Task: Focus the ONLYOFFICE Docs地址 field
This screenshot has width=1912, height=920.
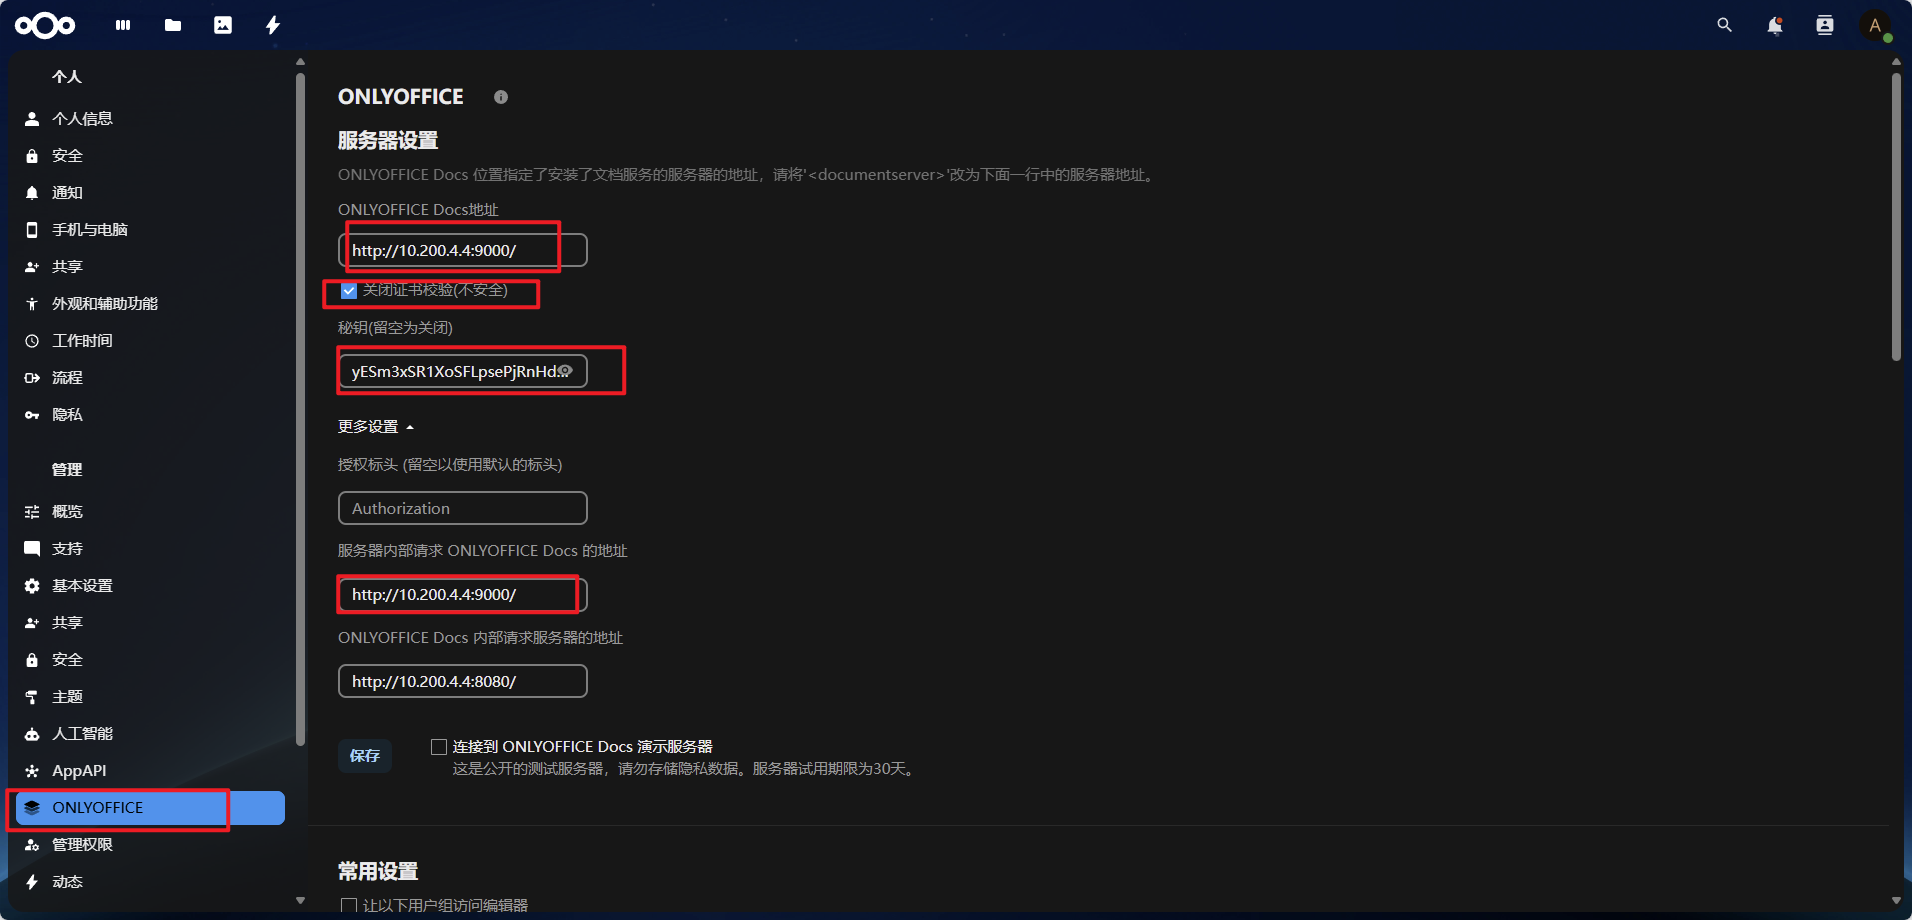Action: (463, 250)
